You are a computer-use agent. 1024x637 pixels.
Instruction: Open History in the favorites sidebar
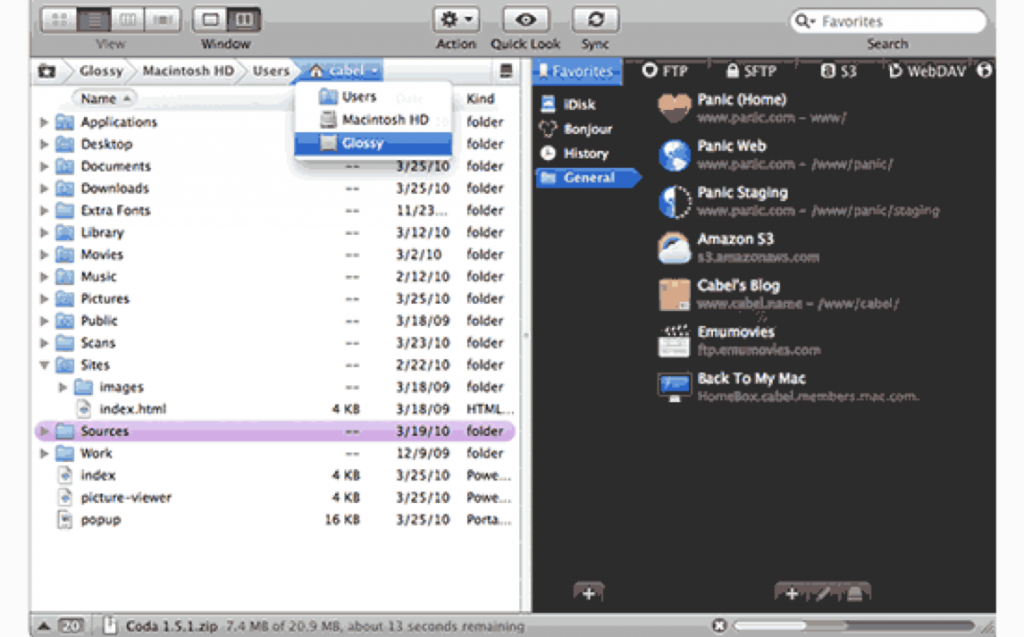[x=575, y=153]
